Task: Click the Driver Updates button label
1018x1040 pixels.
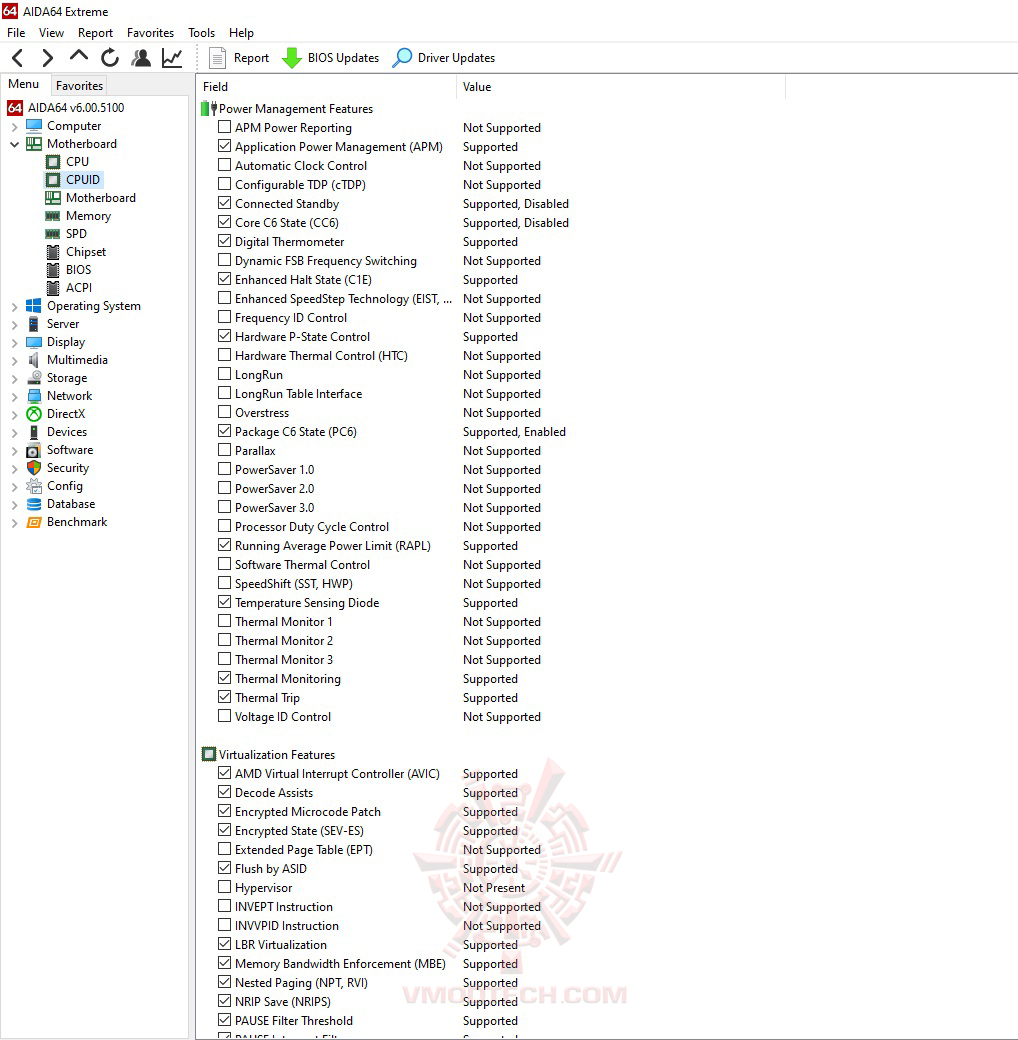Action: [456, 58]
